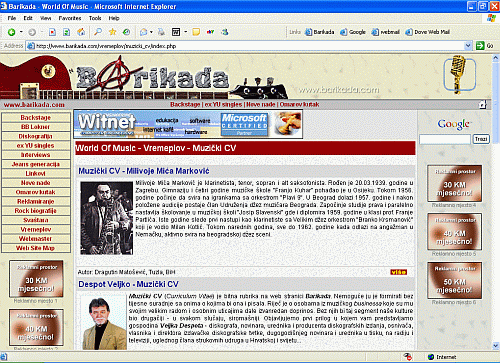This screenshot has height=363, width=500.
Task: Open BB Lokner sidebar link
Action: [x=36, y=127]
